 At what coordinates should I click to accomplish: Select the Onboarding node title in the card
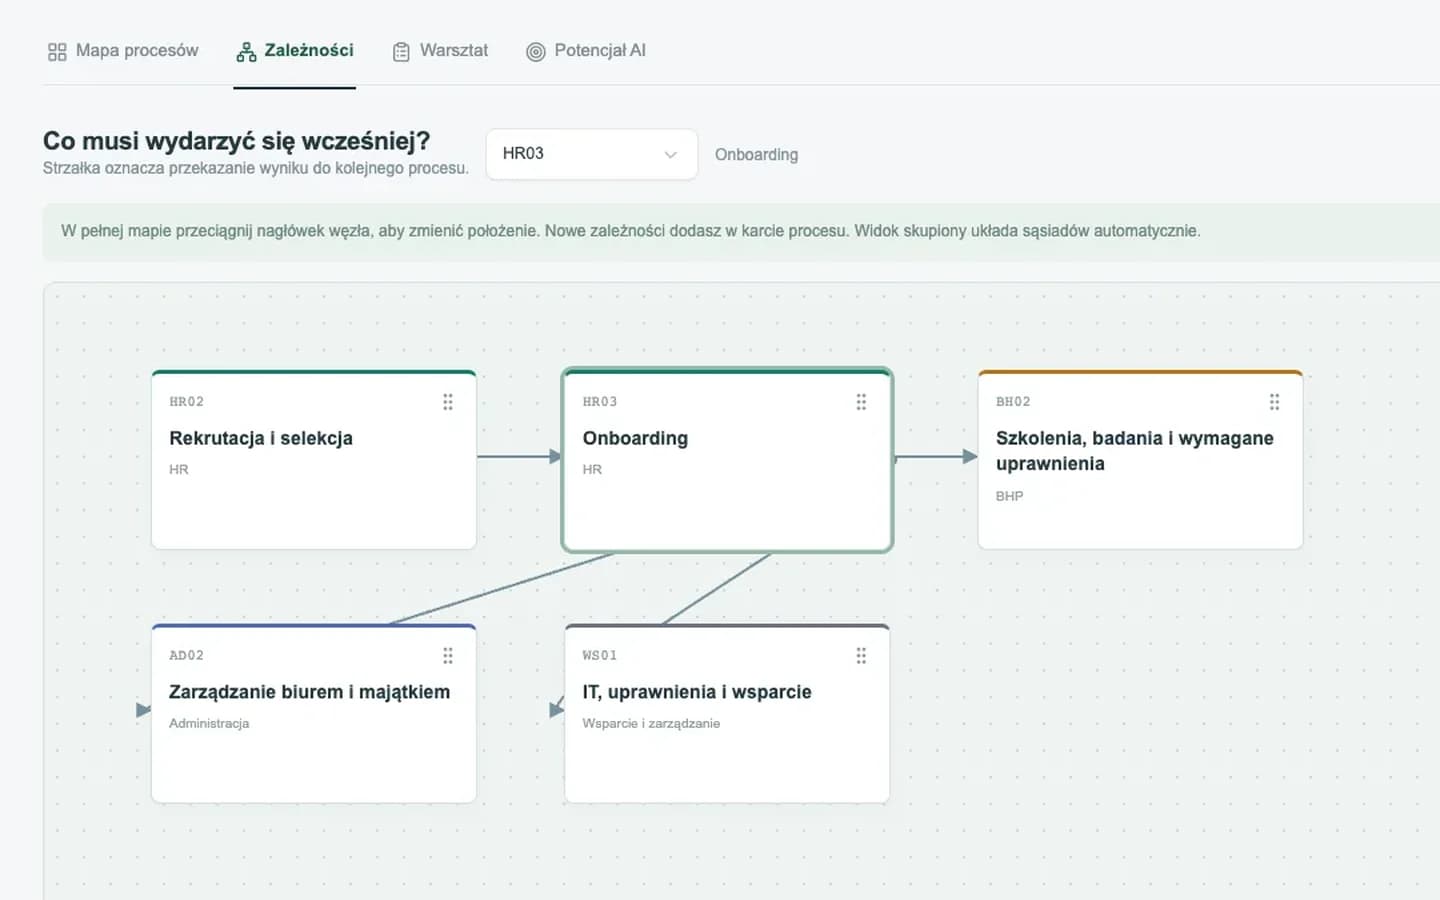pos(635,438)
